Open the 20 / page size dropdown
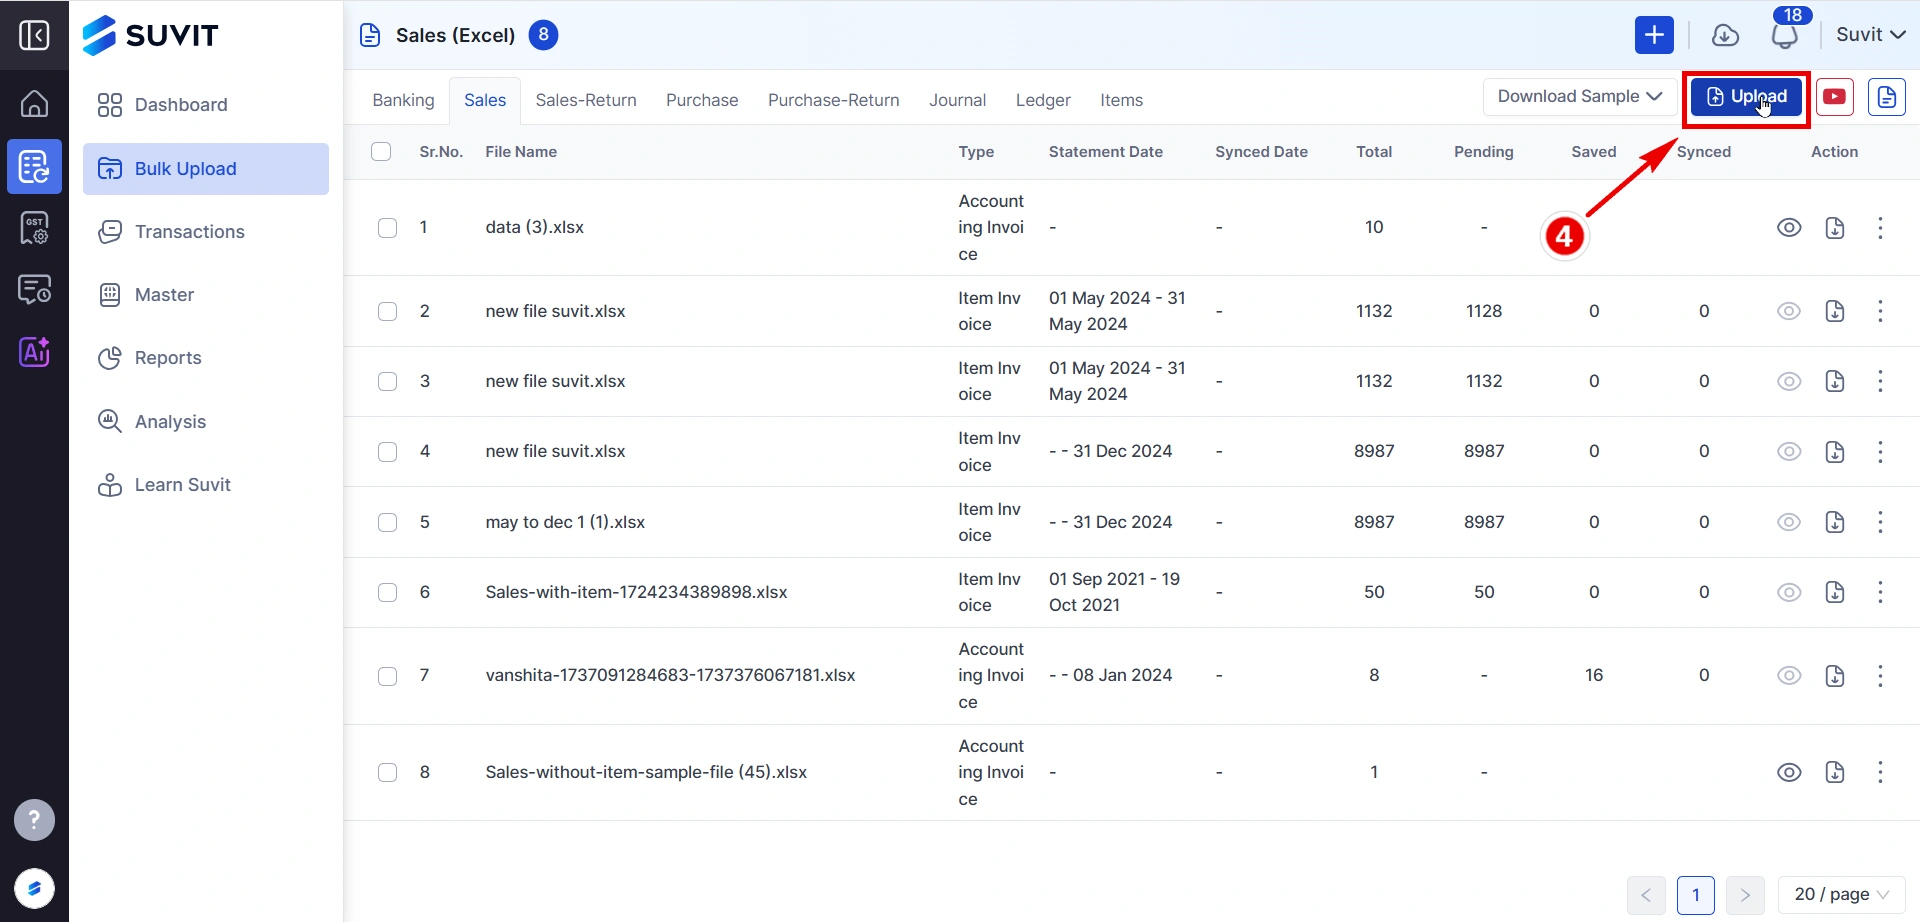 tap(1841, 895)
